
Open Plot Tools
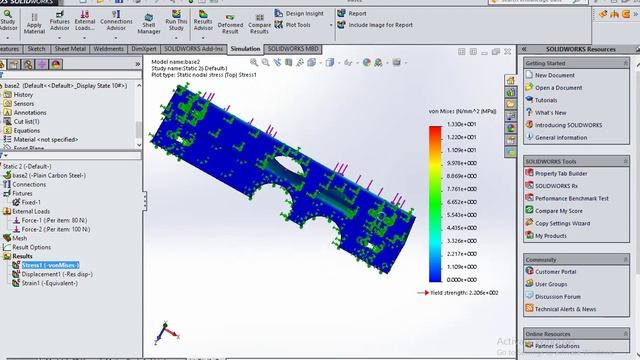293,25
